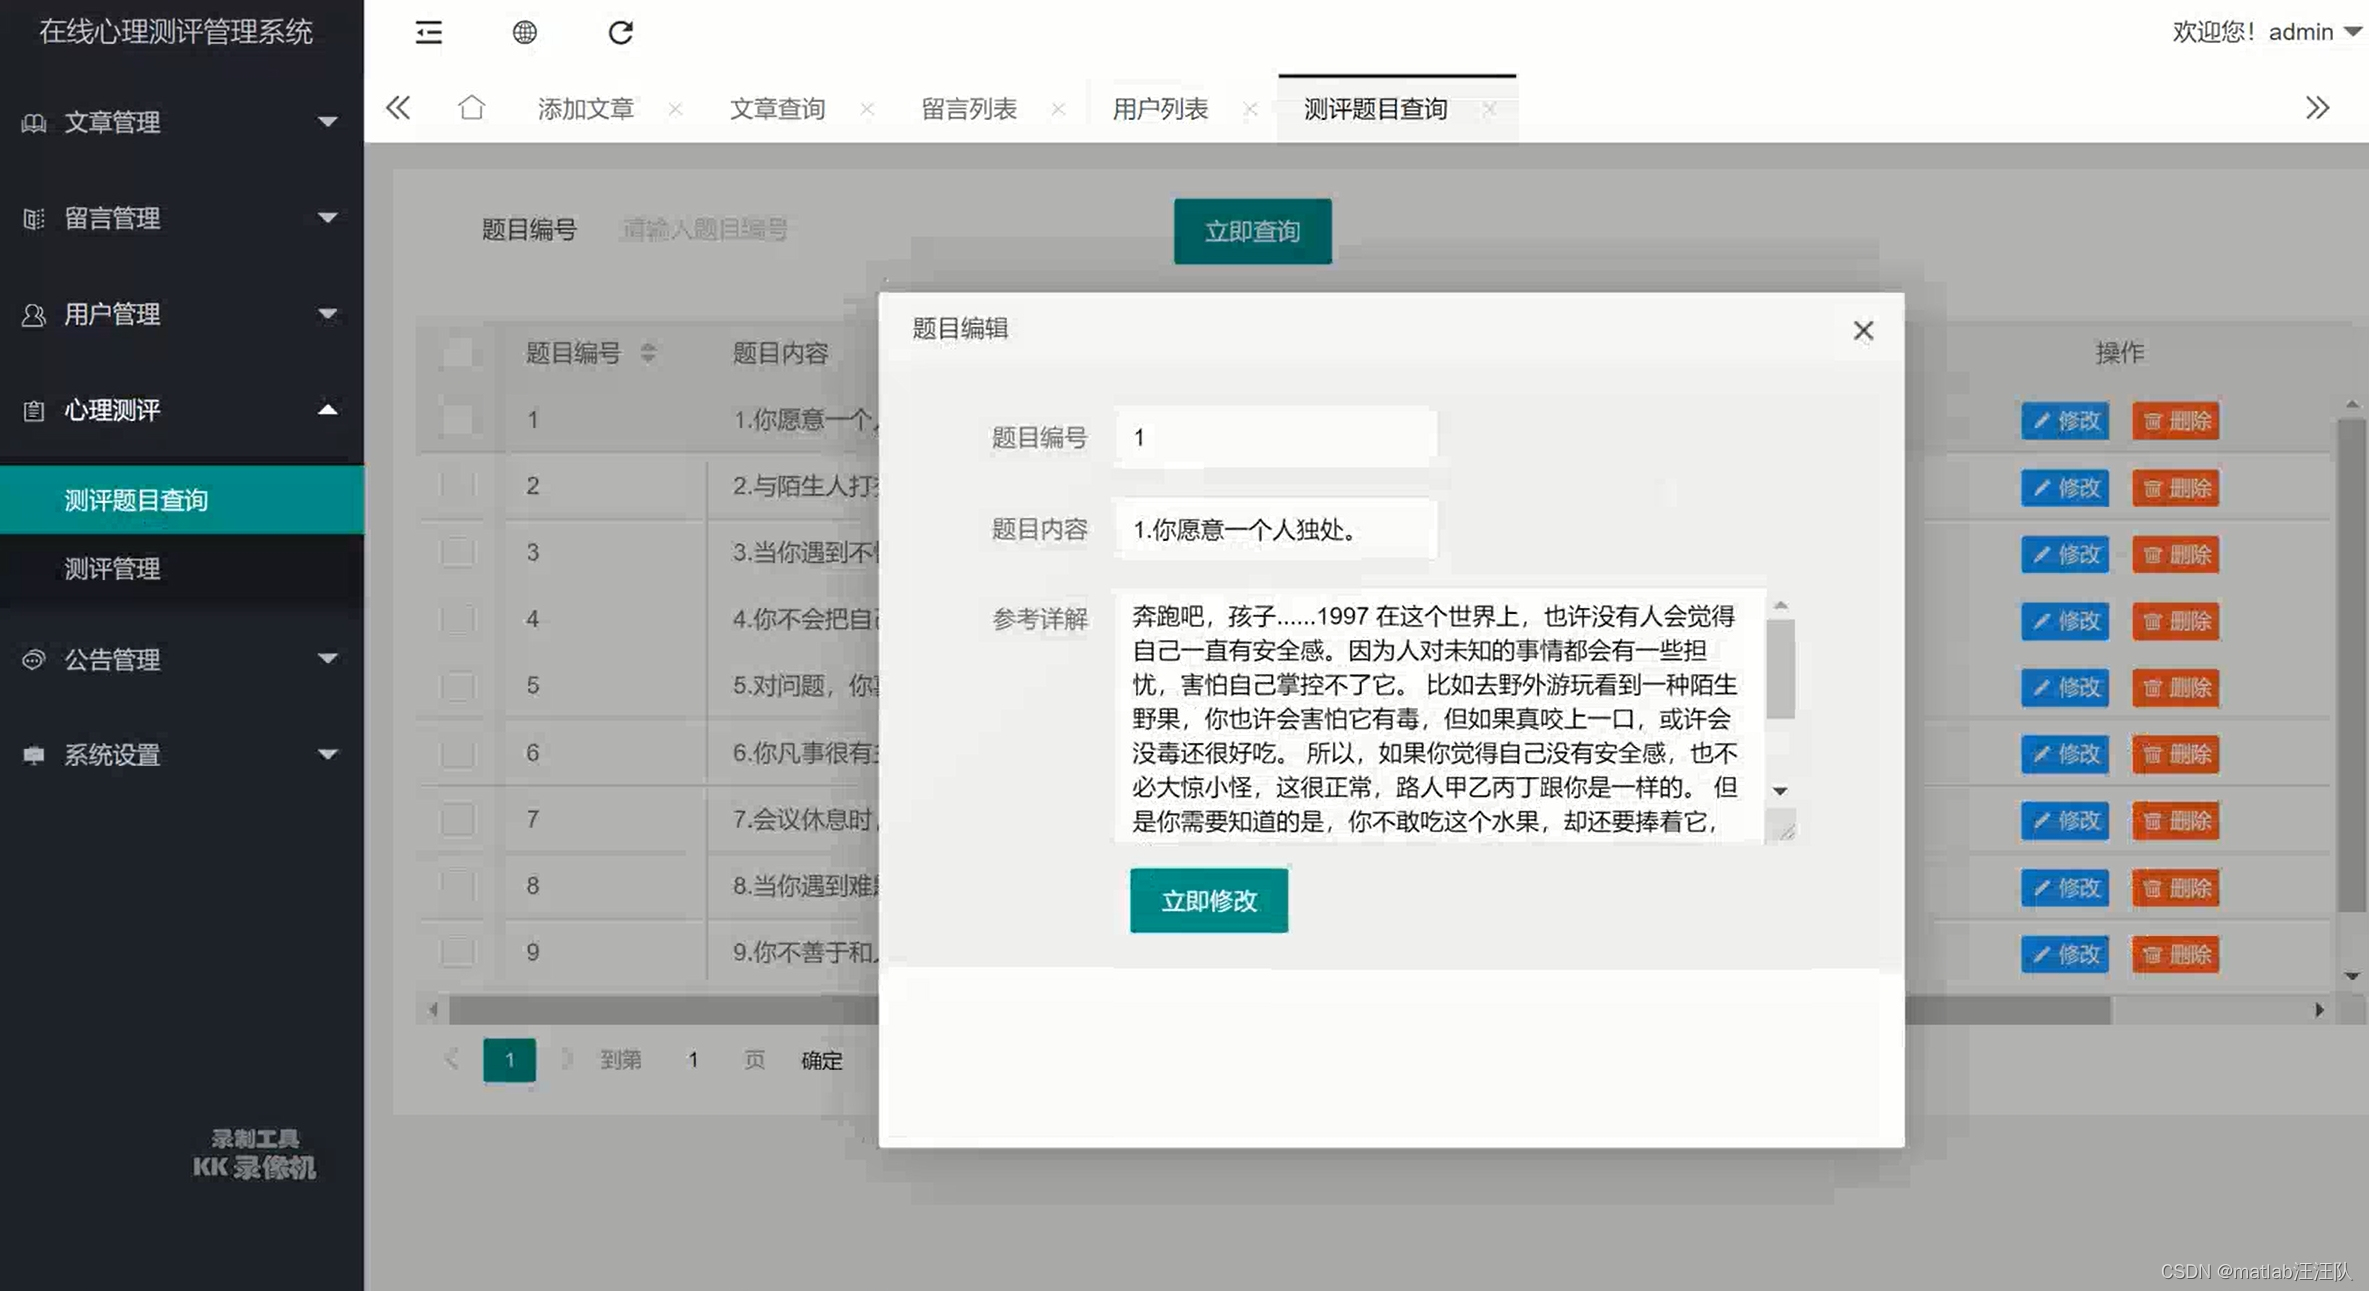Go to next page arrow
This screenshot has width=2369, height=1291.
[x=566, y=1059]
